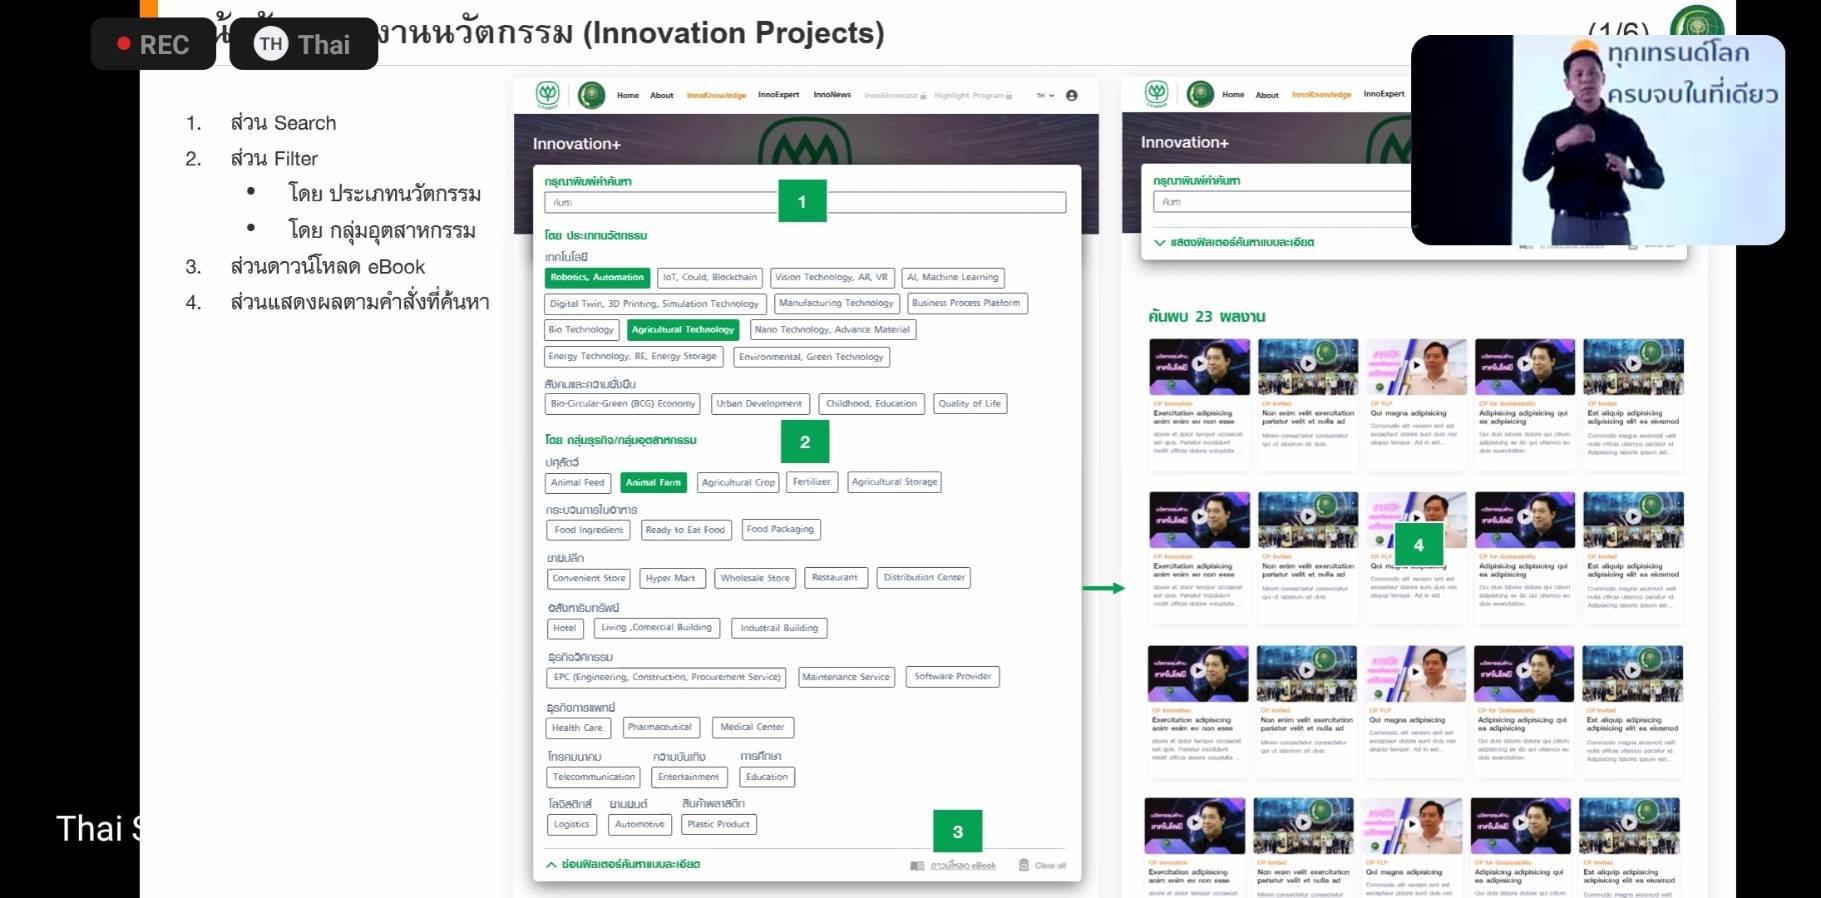This screenshot has height=898, width=1821.
Task: Click the green head logo in right mockup
Action: point(1200,94)
